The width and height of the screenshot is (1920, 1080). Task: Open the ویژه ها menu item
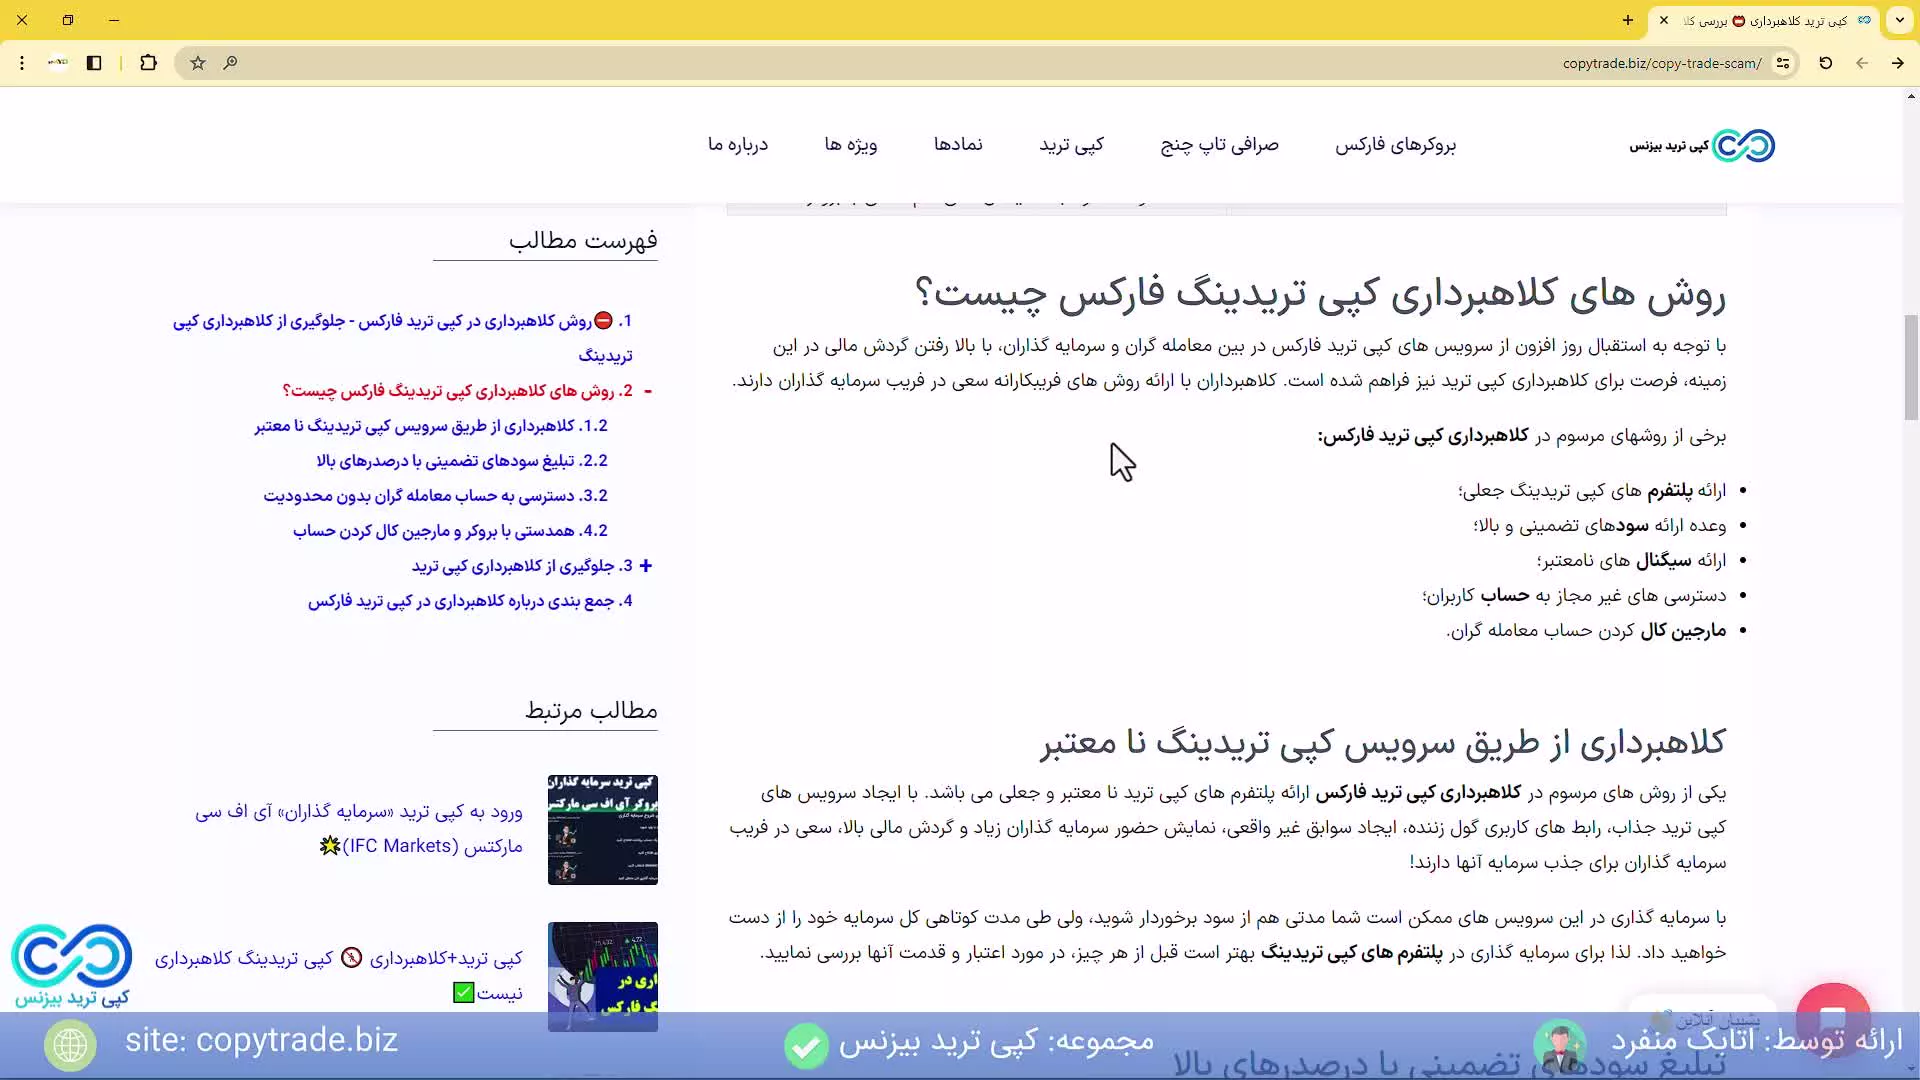[x=851, y=145]
